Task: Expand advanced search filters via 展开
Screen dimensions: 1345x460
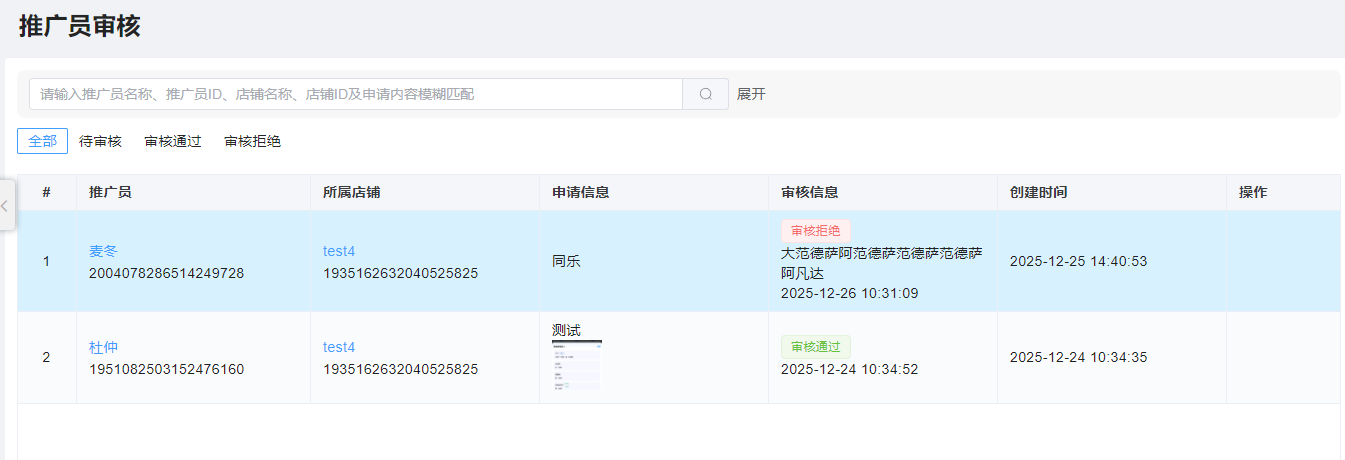Action: click(751, 94)
